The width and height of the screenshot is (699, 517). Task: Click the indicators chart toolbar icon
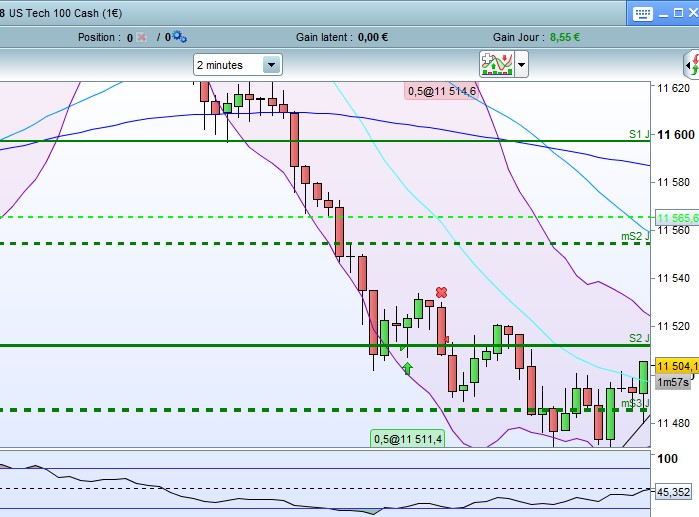pyautogui.click(x=497, y=64)
